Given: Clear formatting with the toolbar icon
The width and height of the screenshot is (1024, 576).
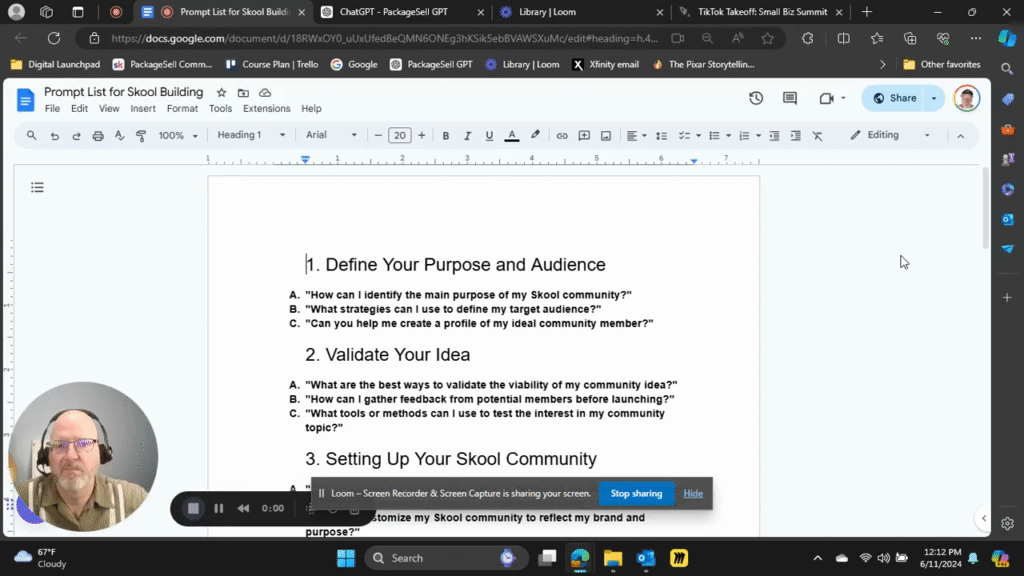Looking at the screenshot, I should click(x=817, y=134).
